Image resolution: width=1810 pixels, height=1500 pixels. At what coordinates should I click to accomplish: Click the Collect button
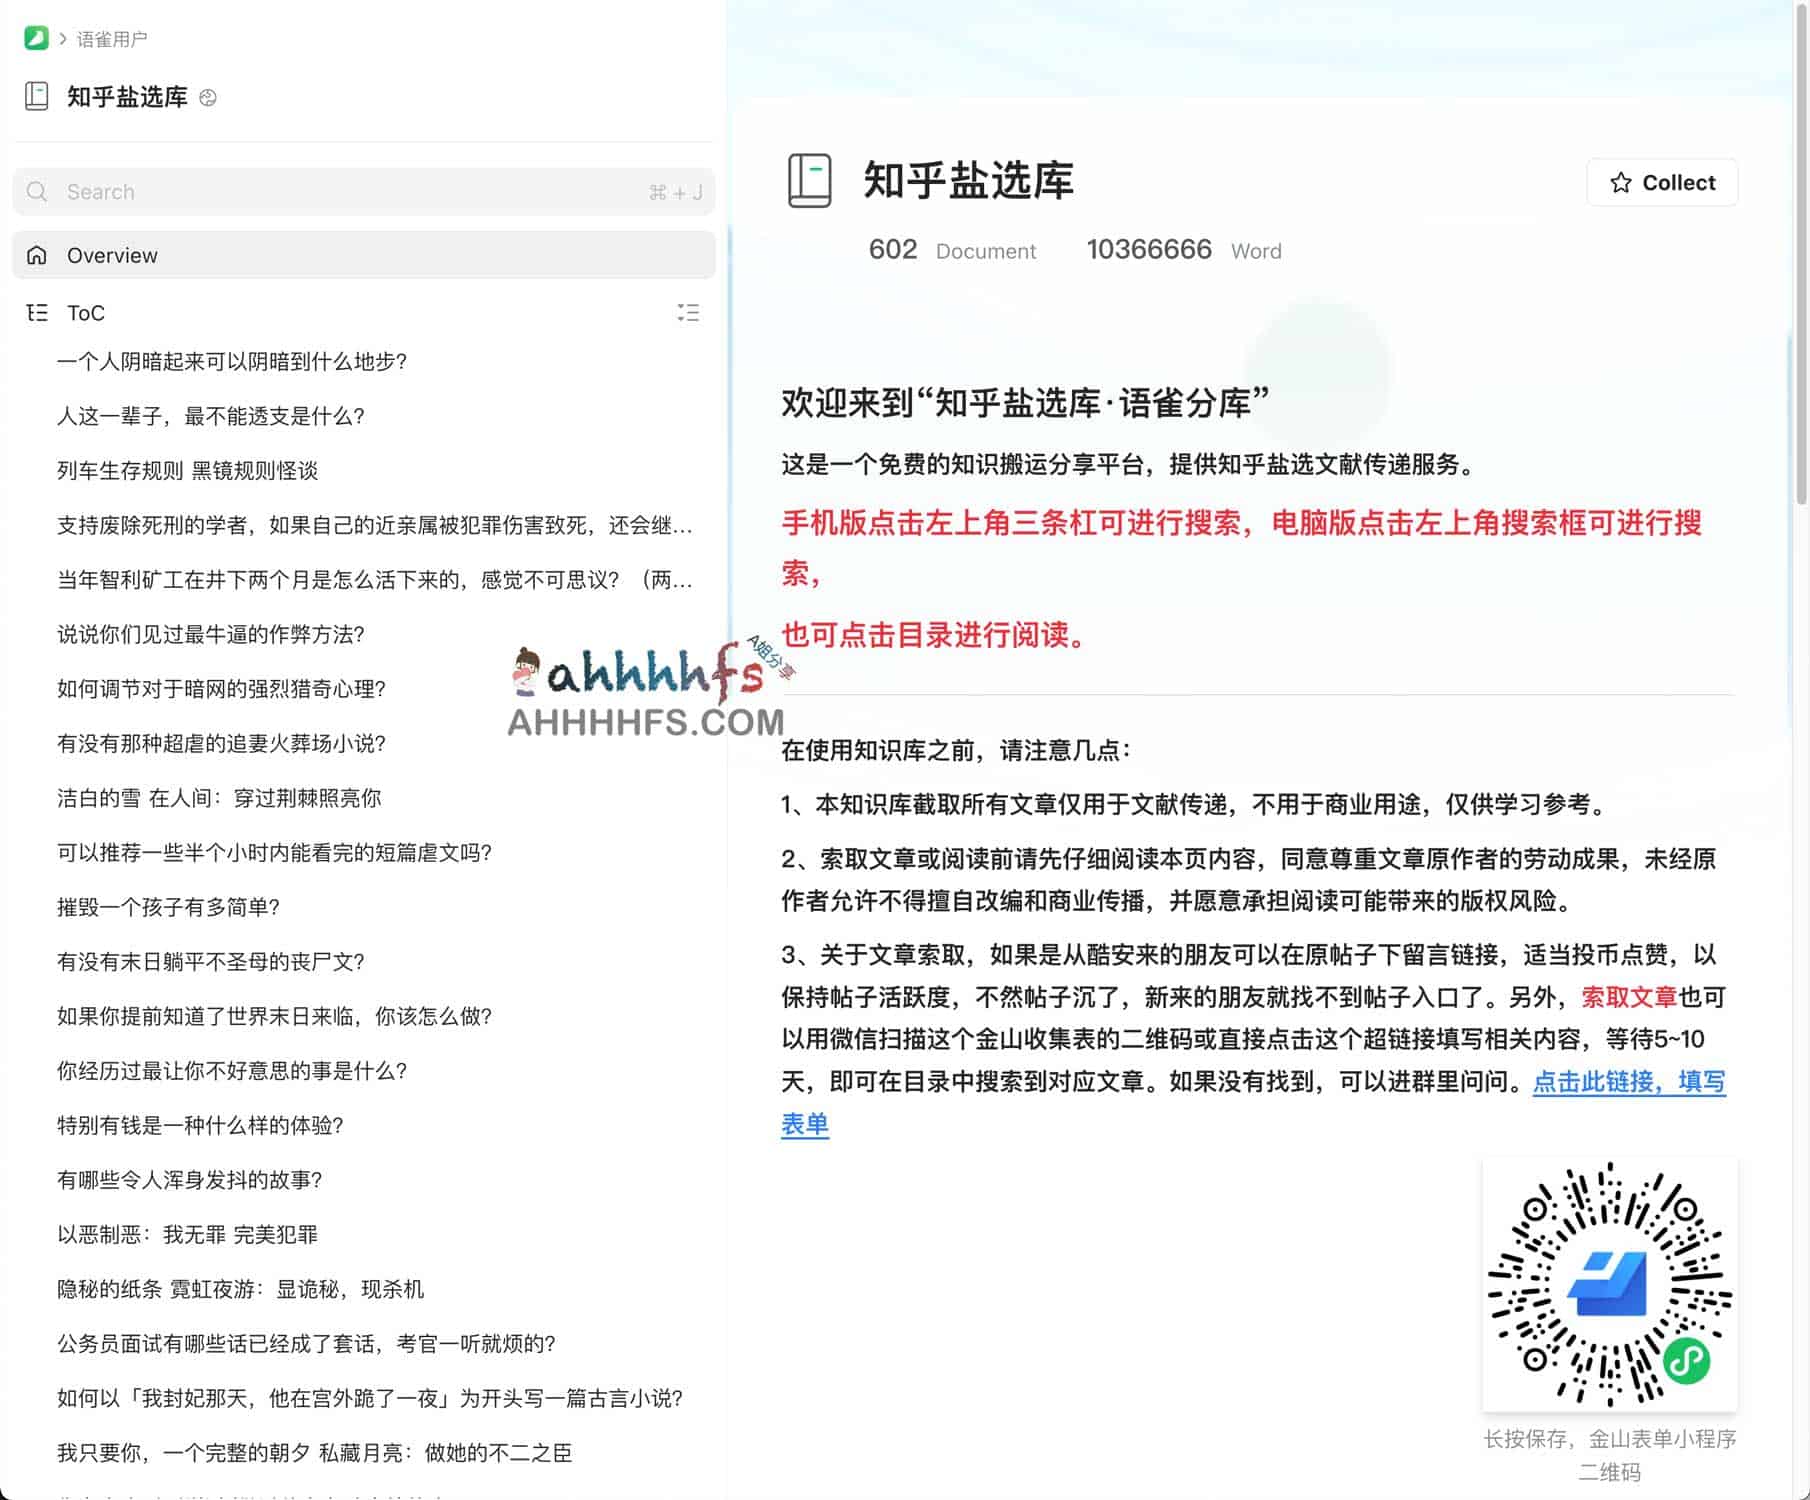pyautogui.click(x=1662, y=183)
